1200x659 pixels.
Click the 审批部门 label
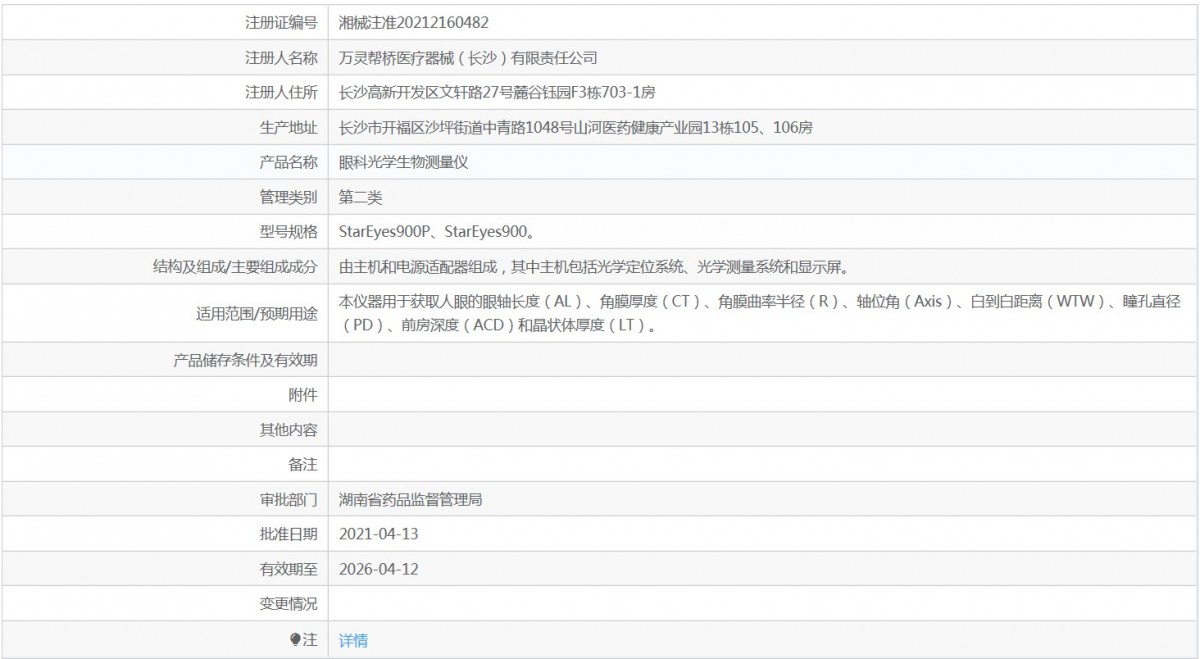click(288, 499)
